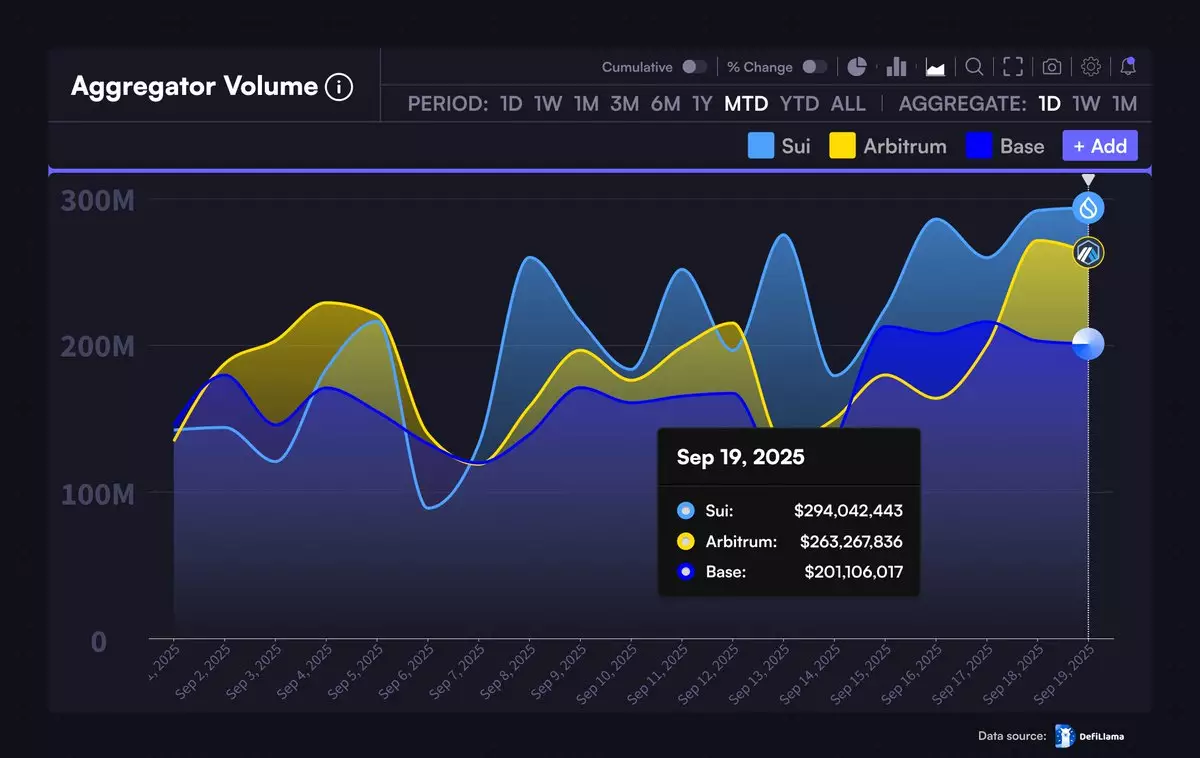Turn on the % Change toggle
This screenshot has width=1200, height=758.
pyautogui.click(x=815, y=67)
